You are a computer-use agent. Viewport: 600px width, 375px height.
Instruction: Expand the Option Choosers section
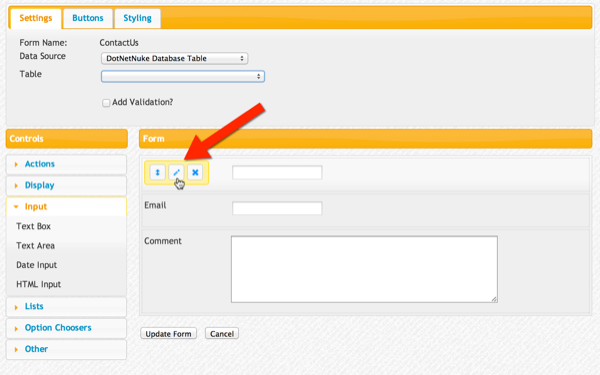pos(66,328)
